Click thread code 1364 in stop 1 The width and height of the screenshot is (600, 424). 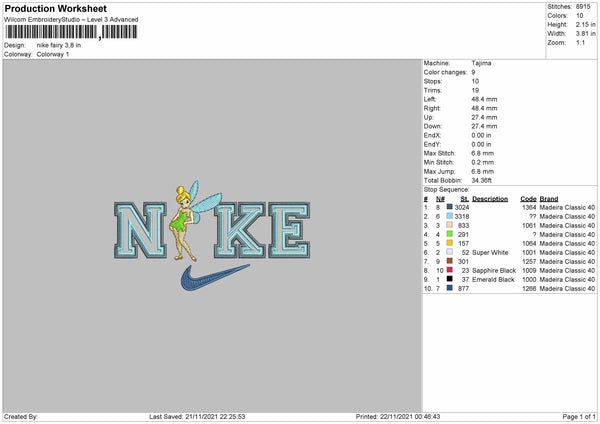(x=529, y=207)
